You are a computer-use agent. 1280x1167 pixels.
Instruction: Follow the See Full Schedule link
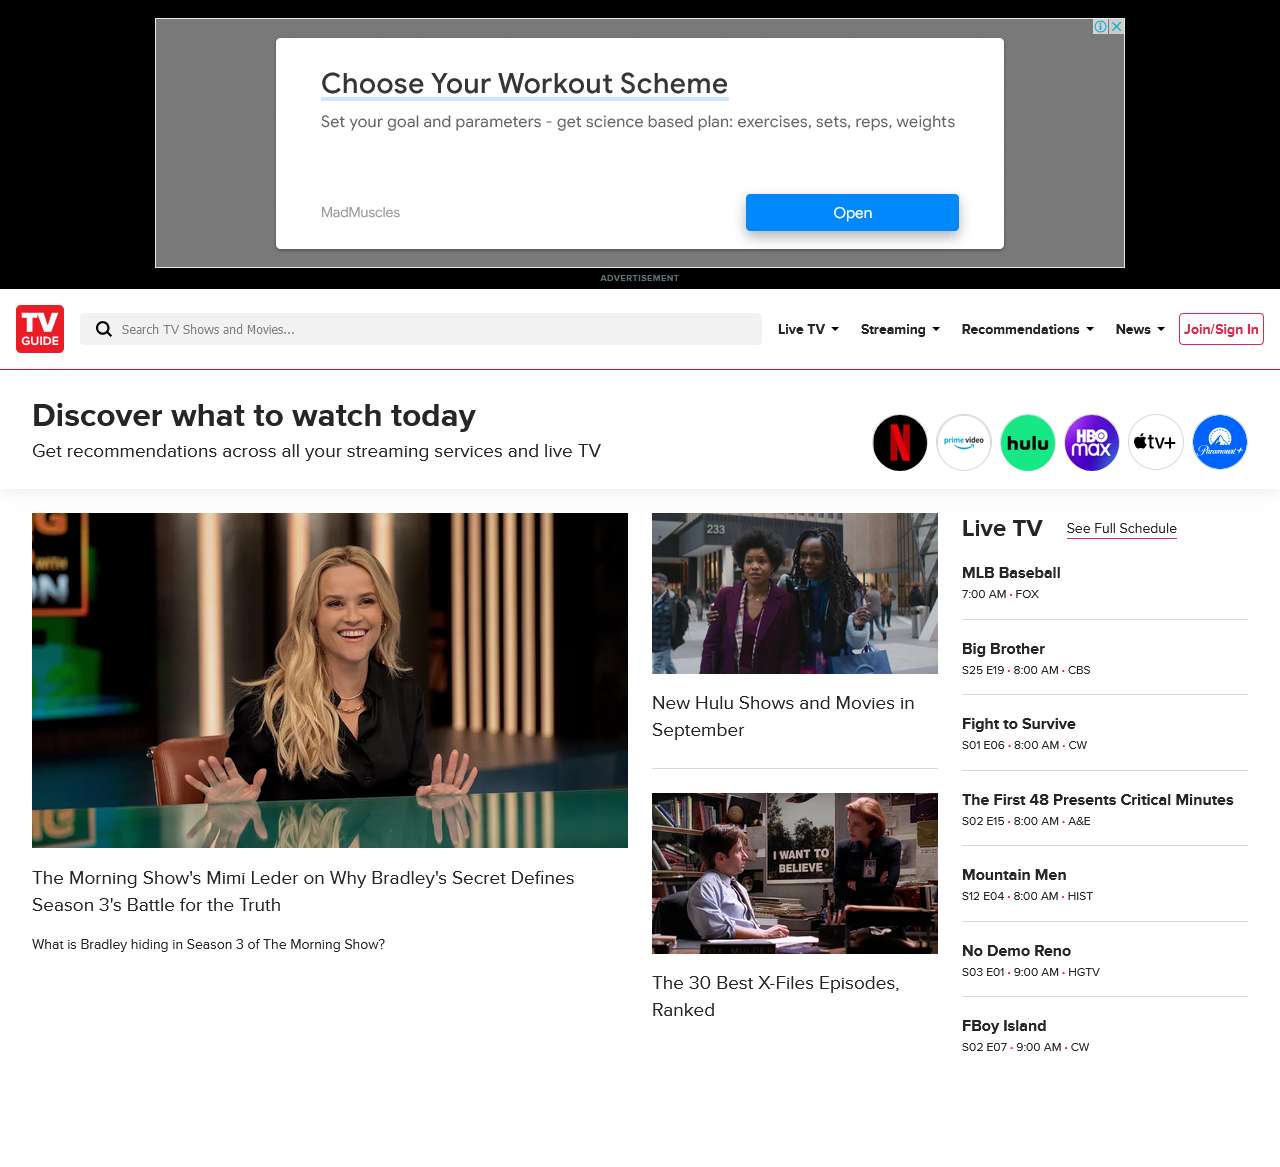(1121, 528)
